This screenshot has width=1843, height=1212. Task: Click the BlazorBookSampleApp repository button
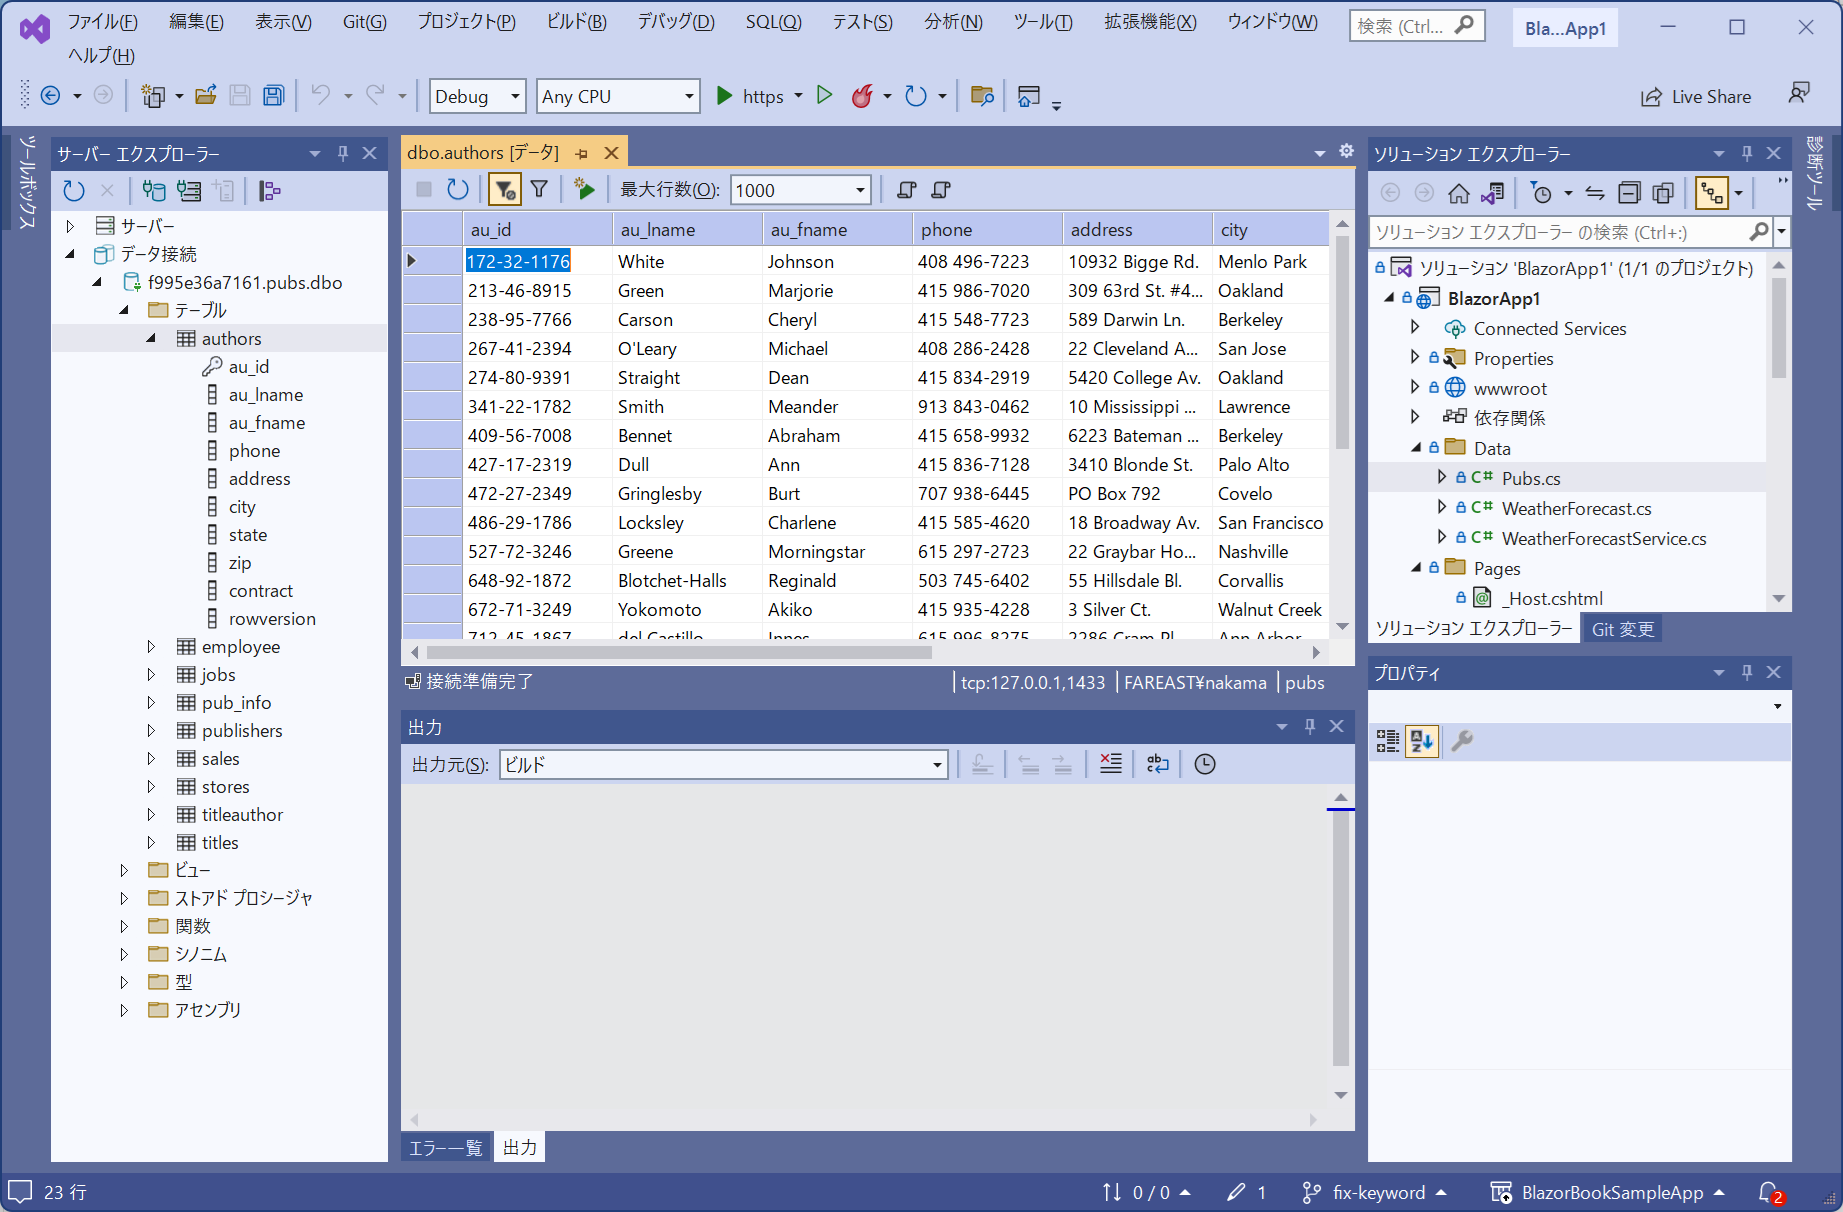point(1608,1192)
